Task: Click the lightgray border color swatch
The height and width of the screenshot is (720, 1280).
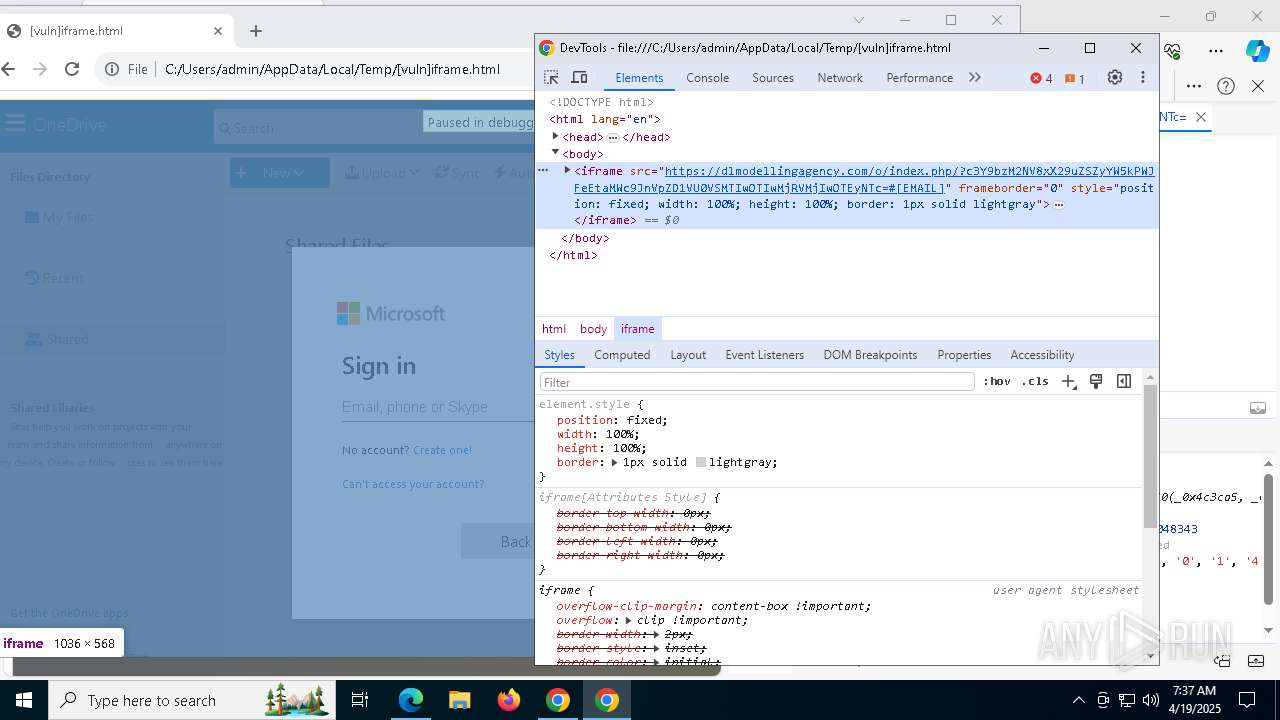Action: pyautogui.click(x=701, y=462)
